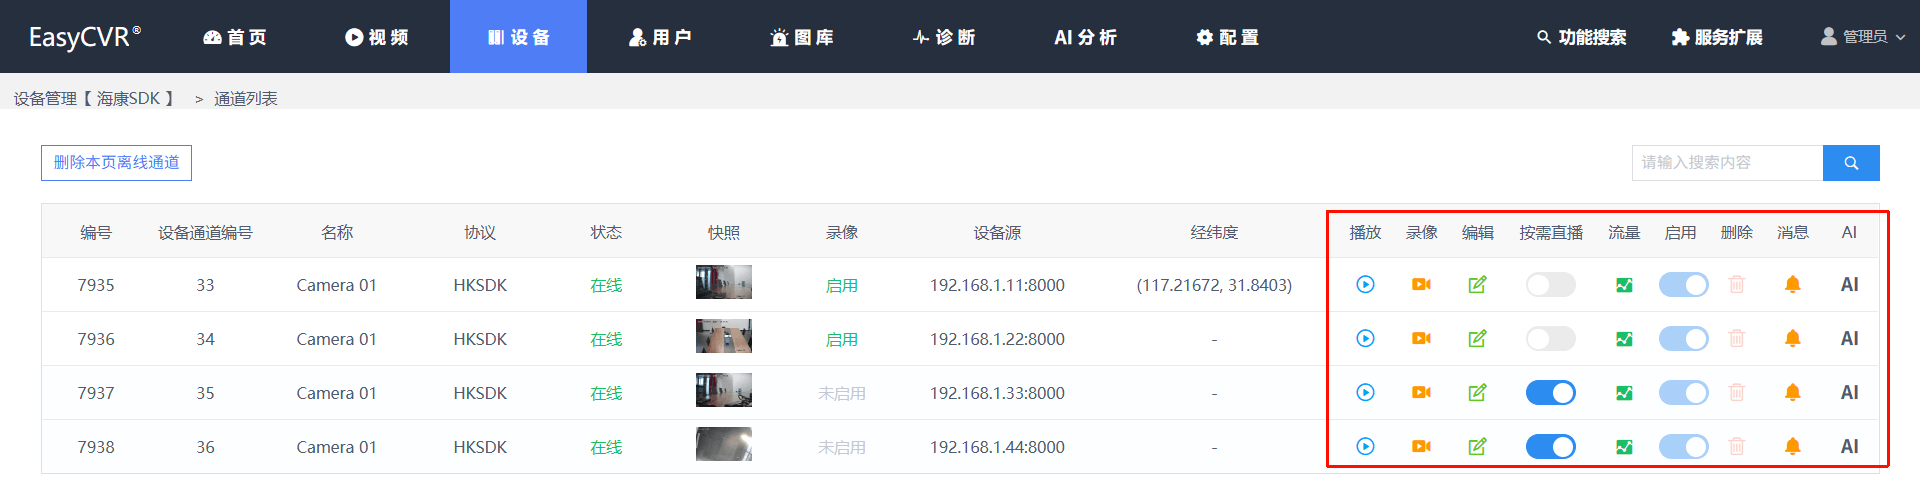The height and width of the screenshot is (490, 1920).
Task: Play channel 7938 video stream
Action: click(1365, 447)
